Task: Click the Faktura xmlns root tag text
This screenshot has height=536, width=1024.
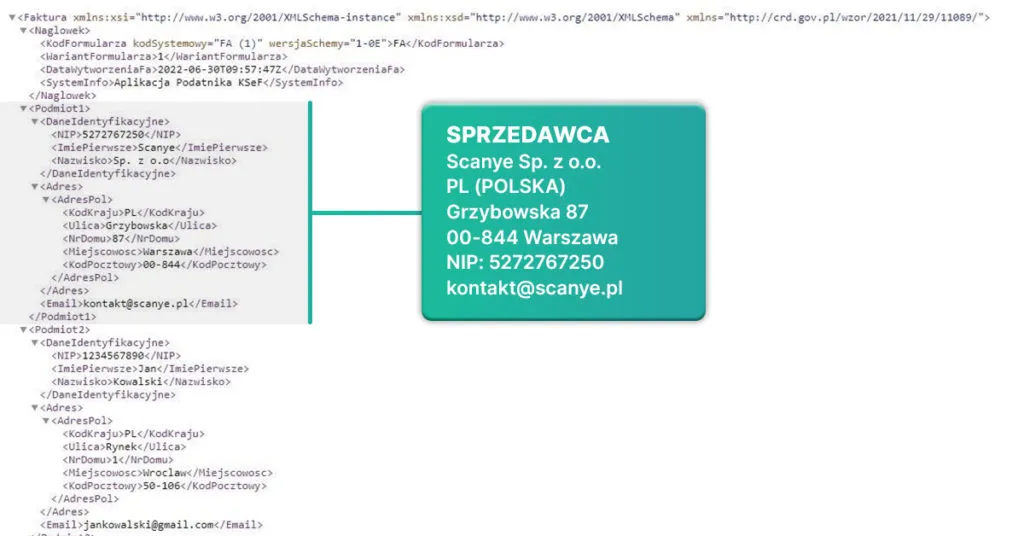Action: [x=504, y=18]
